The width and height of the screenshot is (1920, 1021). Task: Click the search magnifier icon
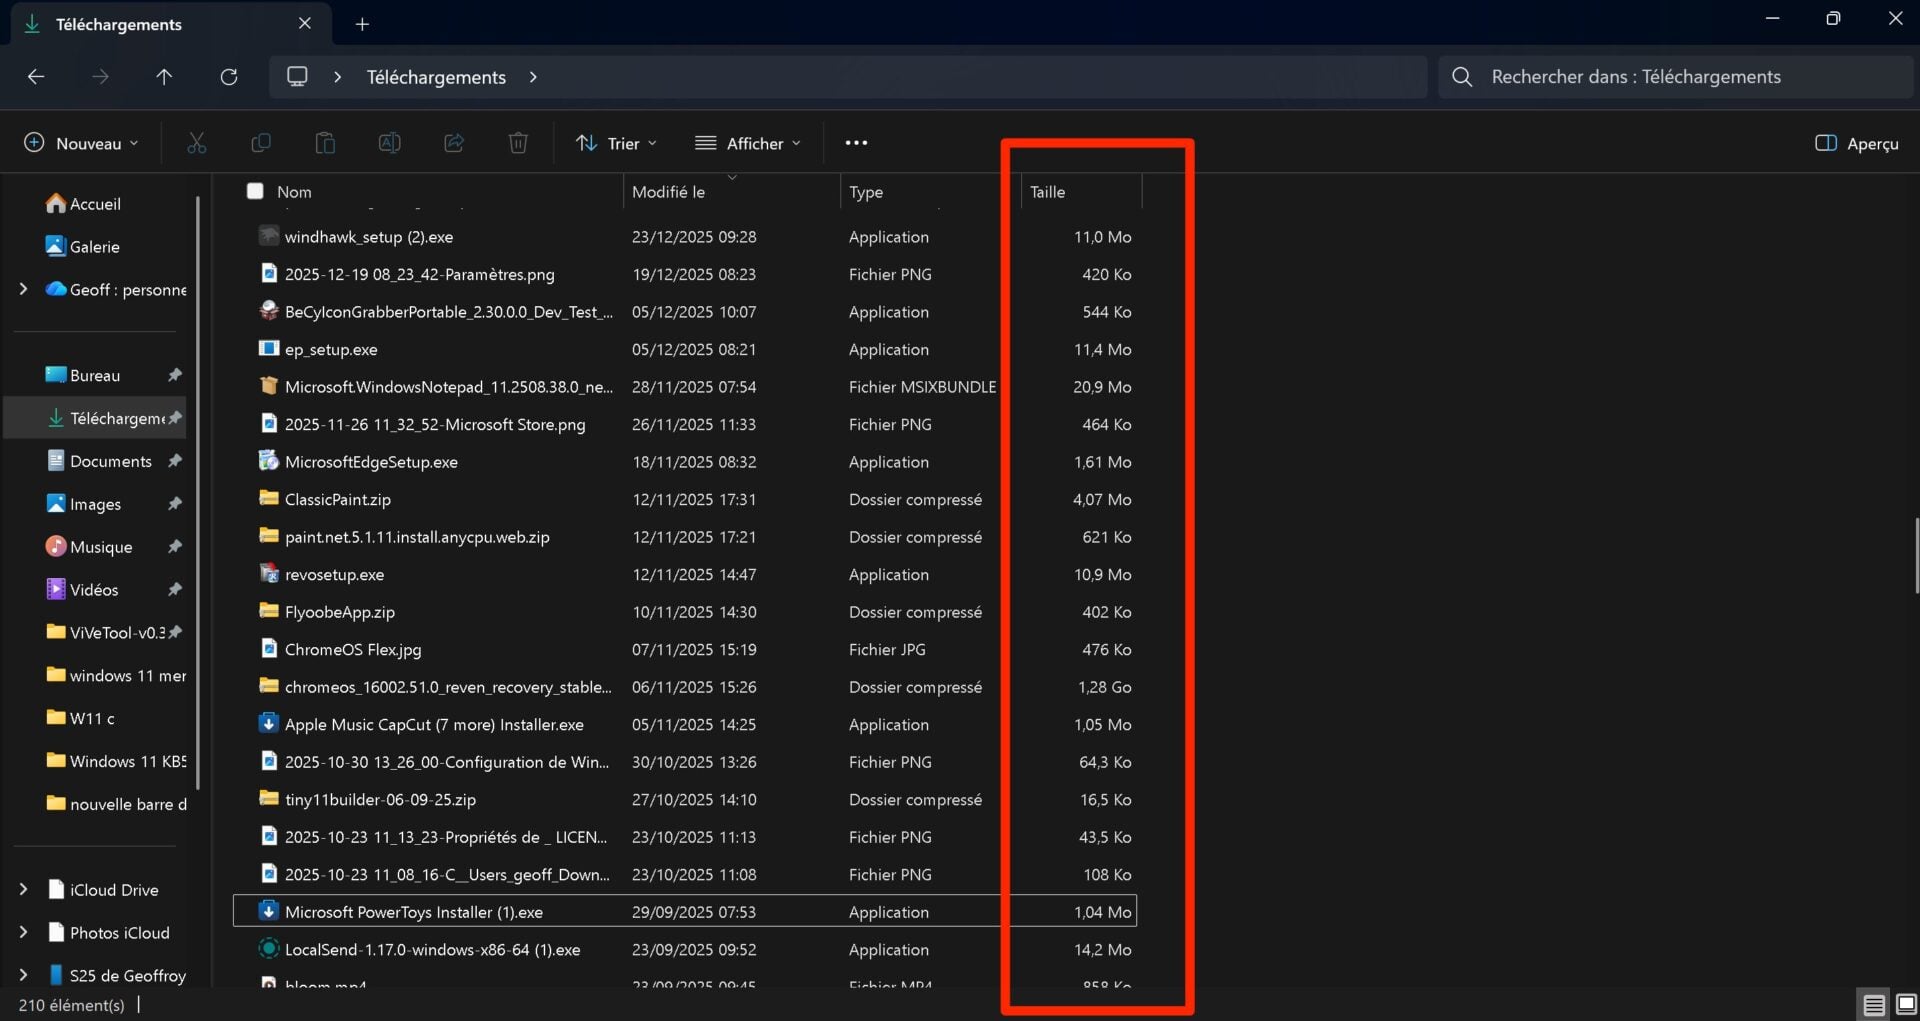click(1462, 77)
